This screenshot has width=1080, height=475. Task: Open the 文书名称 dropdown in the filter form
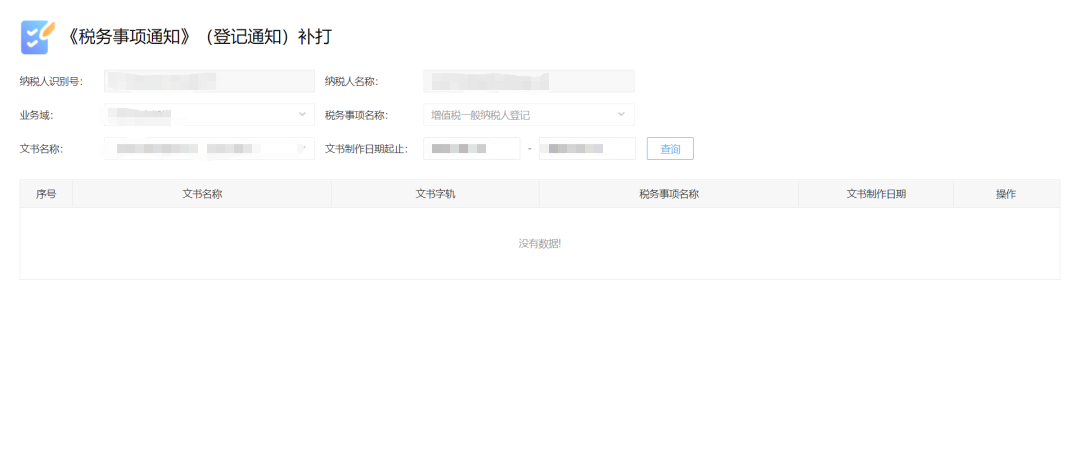209,149
